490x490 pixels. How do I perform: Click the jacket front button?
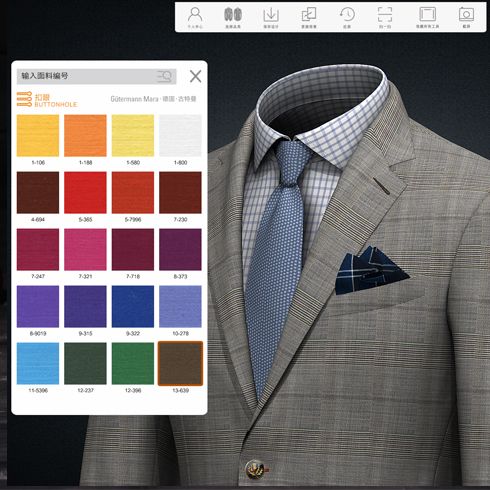click(x=255, y=469)
